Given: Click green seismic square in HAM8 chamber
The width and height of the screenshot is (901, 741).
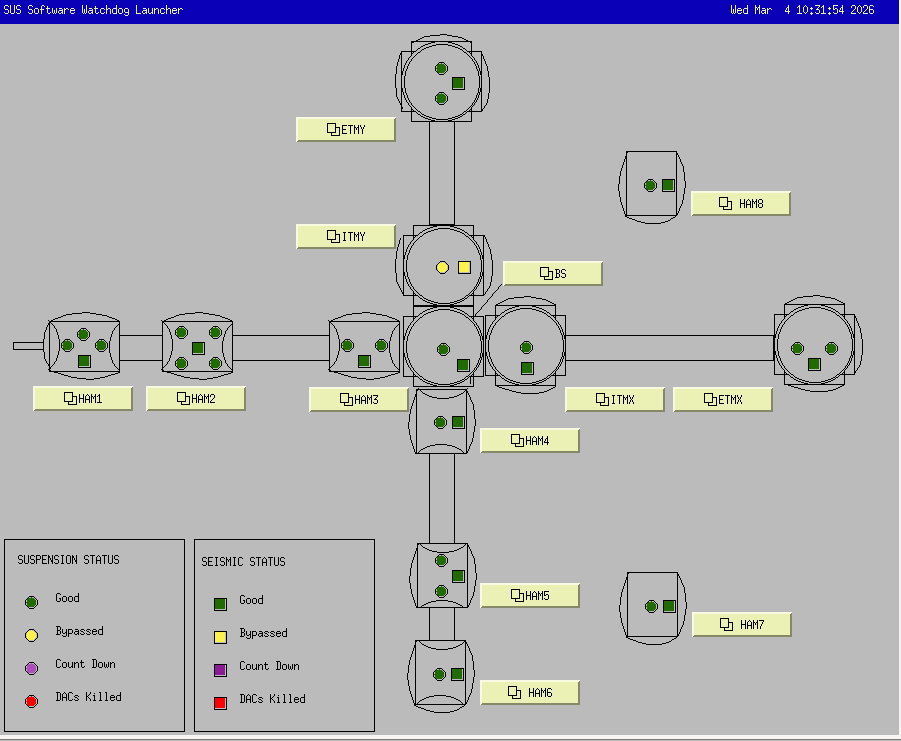Looking at the screenshot, I should (668, 185).
